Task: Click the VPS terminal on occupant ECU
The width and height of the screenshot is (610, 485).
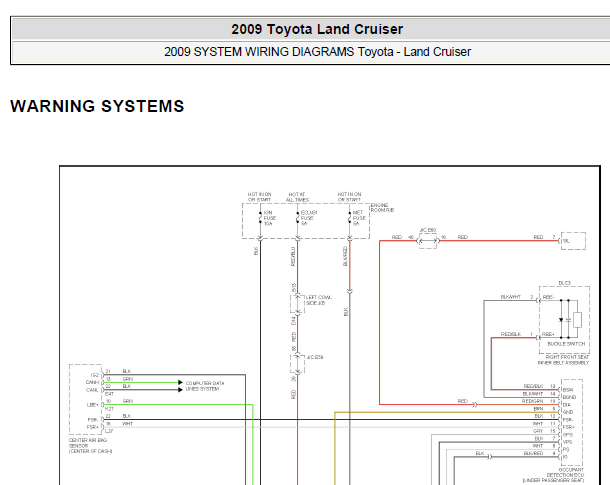Action: [x=568, y=442]
